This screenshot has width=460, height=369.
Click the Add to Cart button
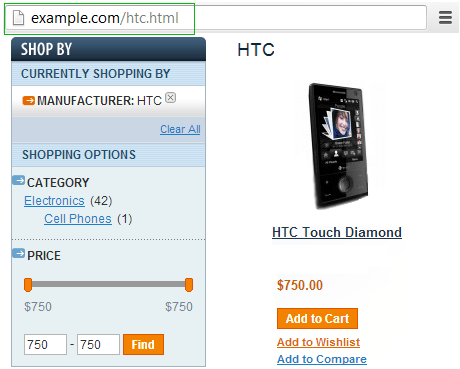pos(317,319)
